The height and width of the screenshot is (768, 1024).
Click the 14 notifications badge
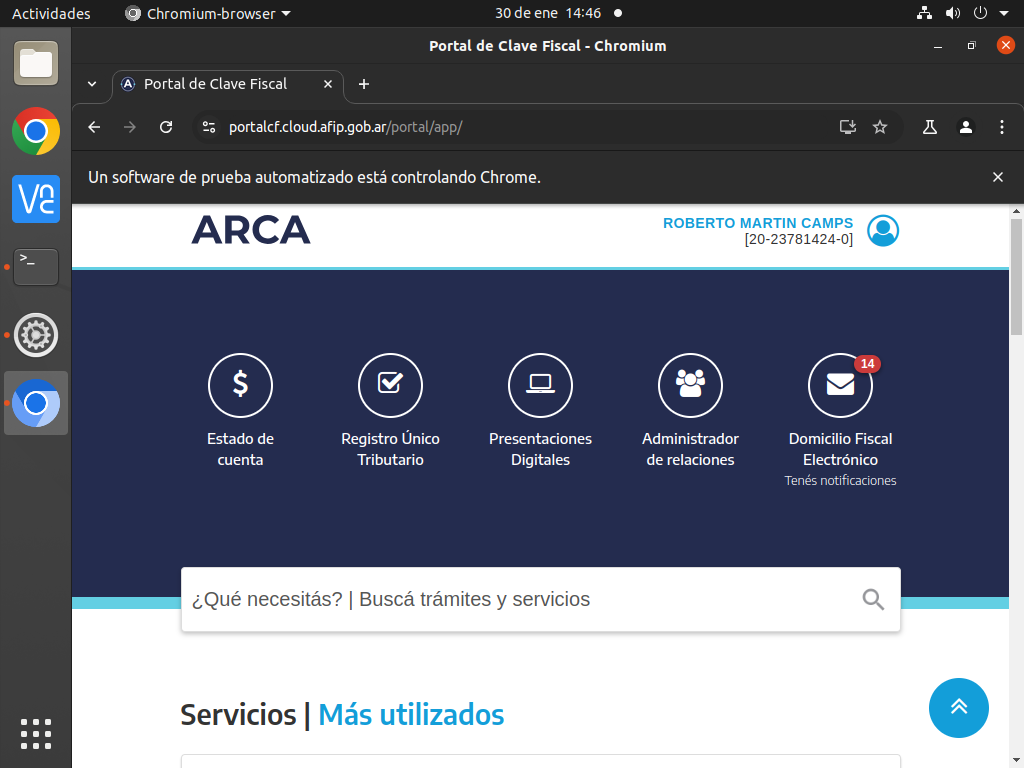click(x=867, y=364)
